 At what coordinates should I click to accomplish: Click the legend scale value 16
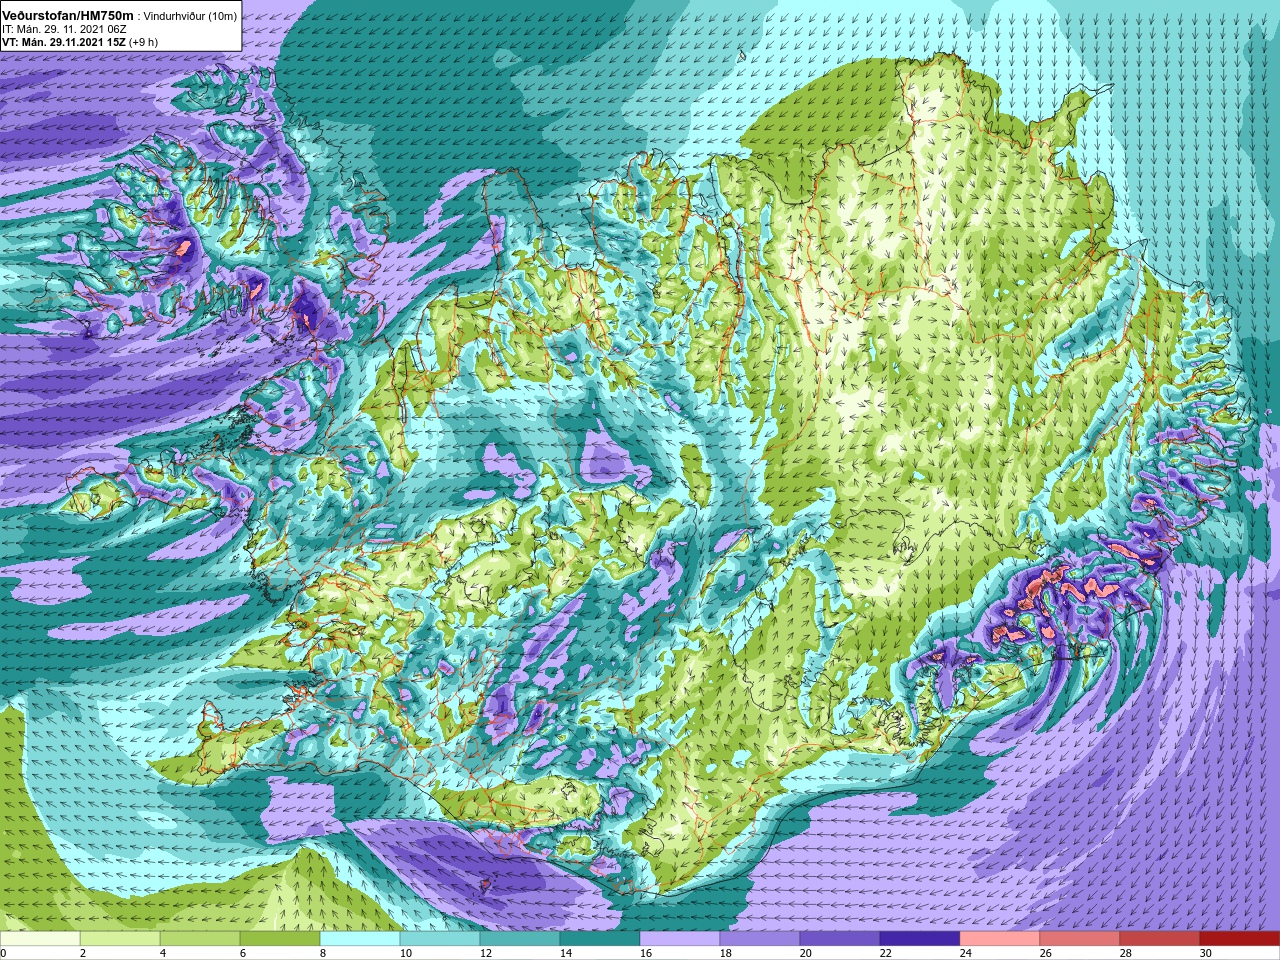(647, 953)
